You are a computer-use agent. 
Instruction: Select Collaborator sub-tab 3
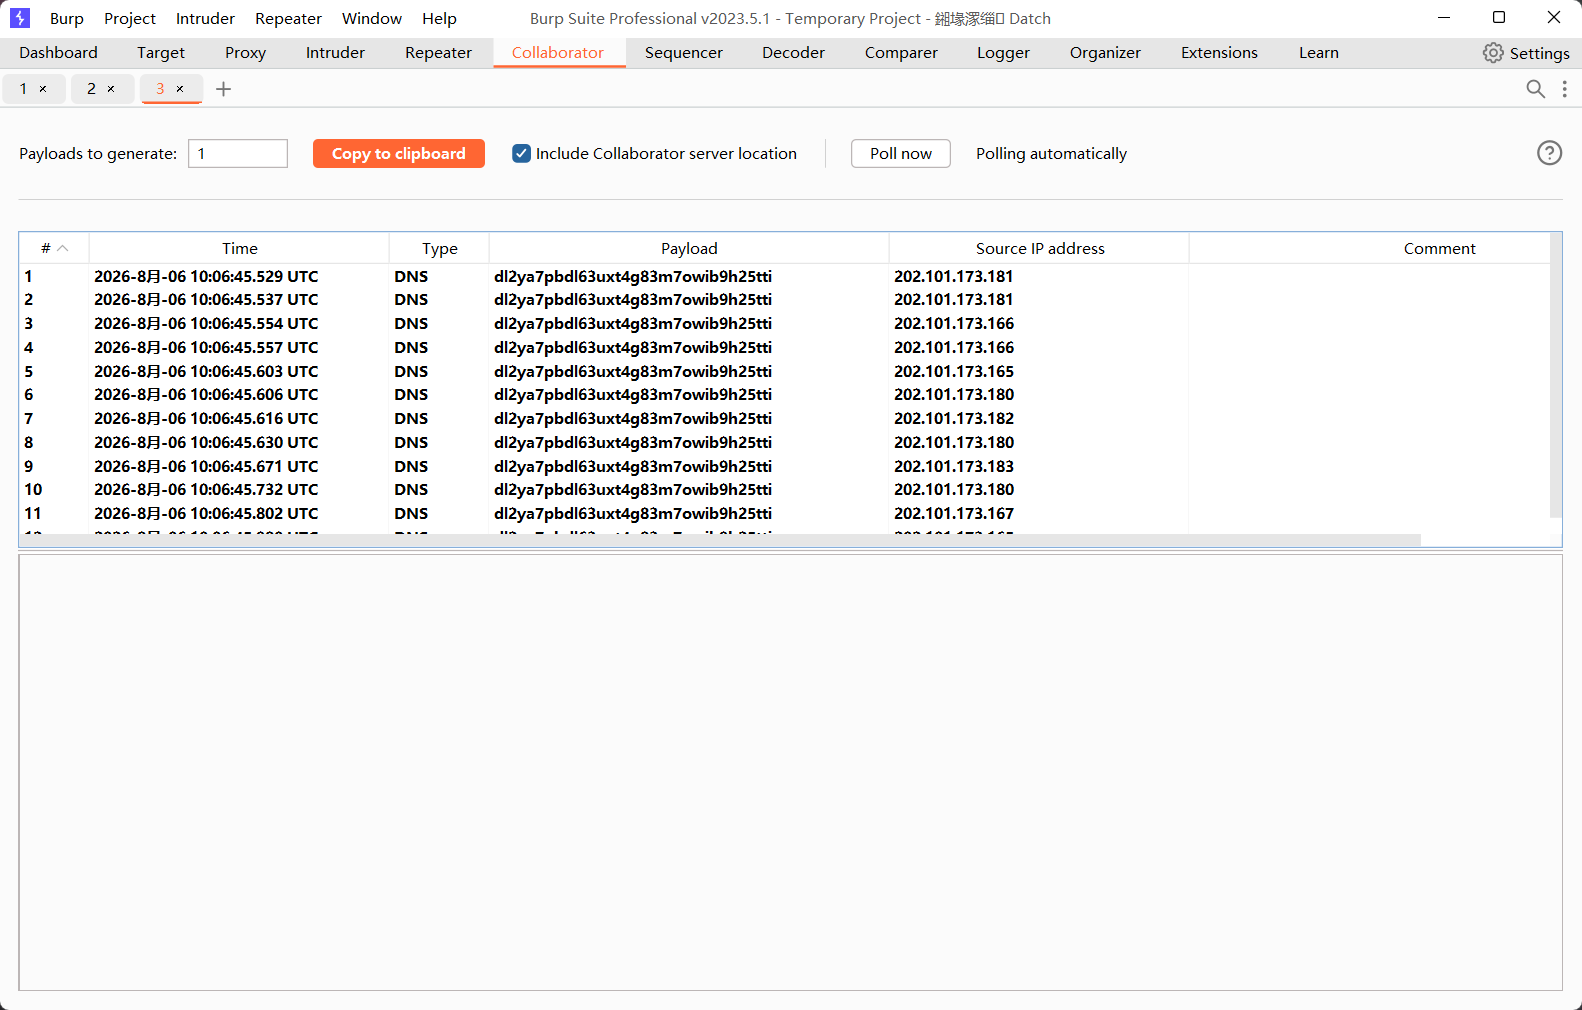pyautogui.click(x=160, y=89)
